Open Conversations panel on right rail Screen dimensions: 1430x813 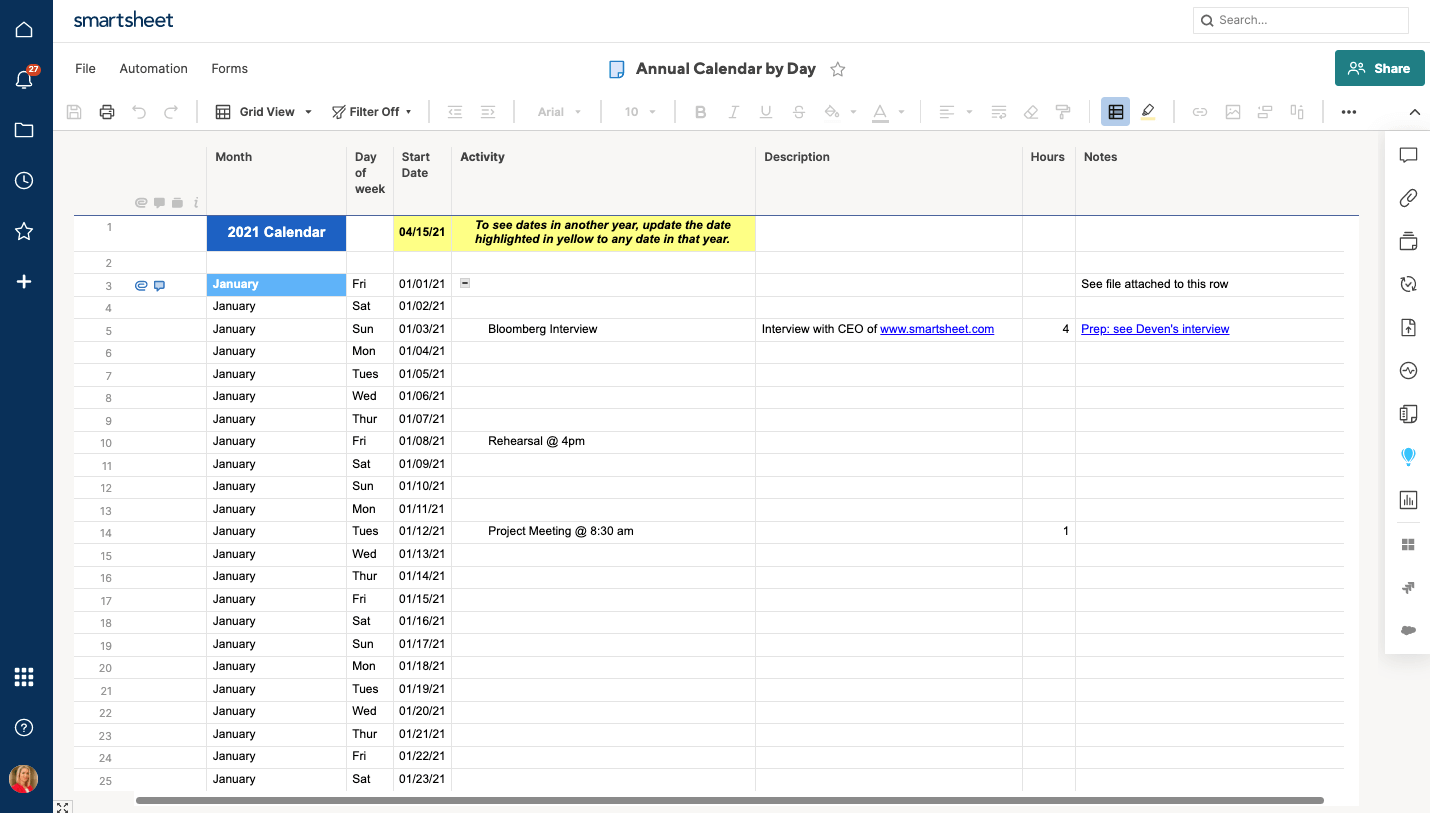click(1408, 155)
